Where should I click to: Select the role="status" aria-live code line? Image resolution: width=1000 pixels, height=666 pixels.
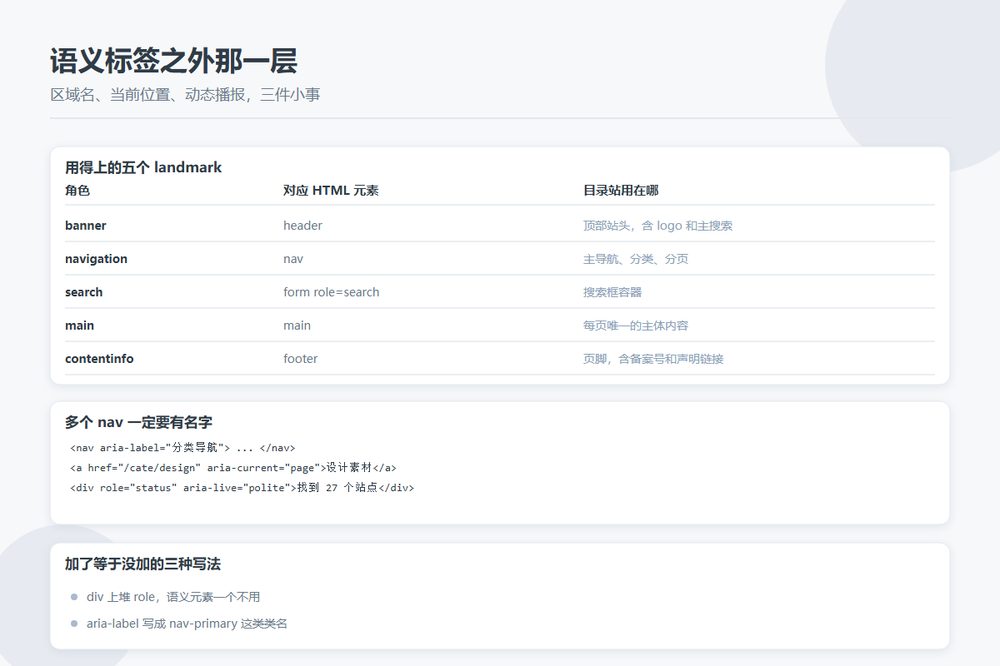pos(242,487)
